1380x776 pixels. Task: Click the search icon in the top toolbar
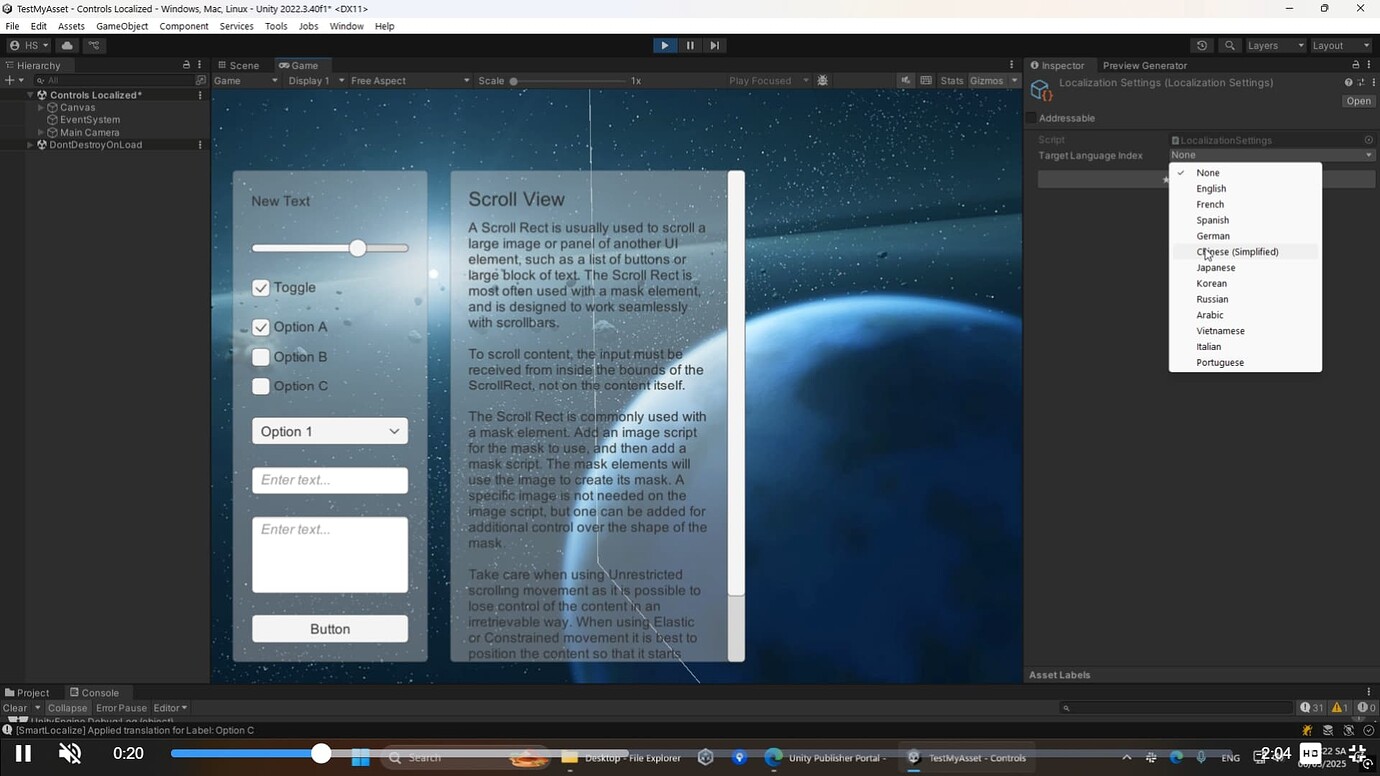click(x=1230, y=45)
